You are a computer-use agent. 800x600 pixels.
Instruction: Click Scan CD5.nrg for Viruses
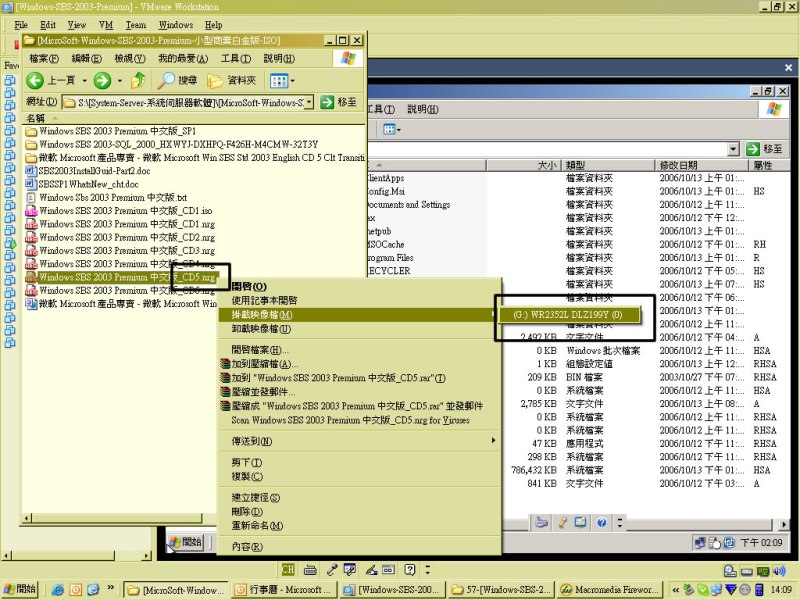click(x=359, y=420)
